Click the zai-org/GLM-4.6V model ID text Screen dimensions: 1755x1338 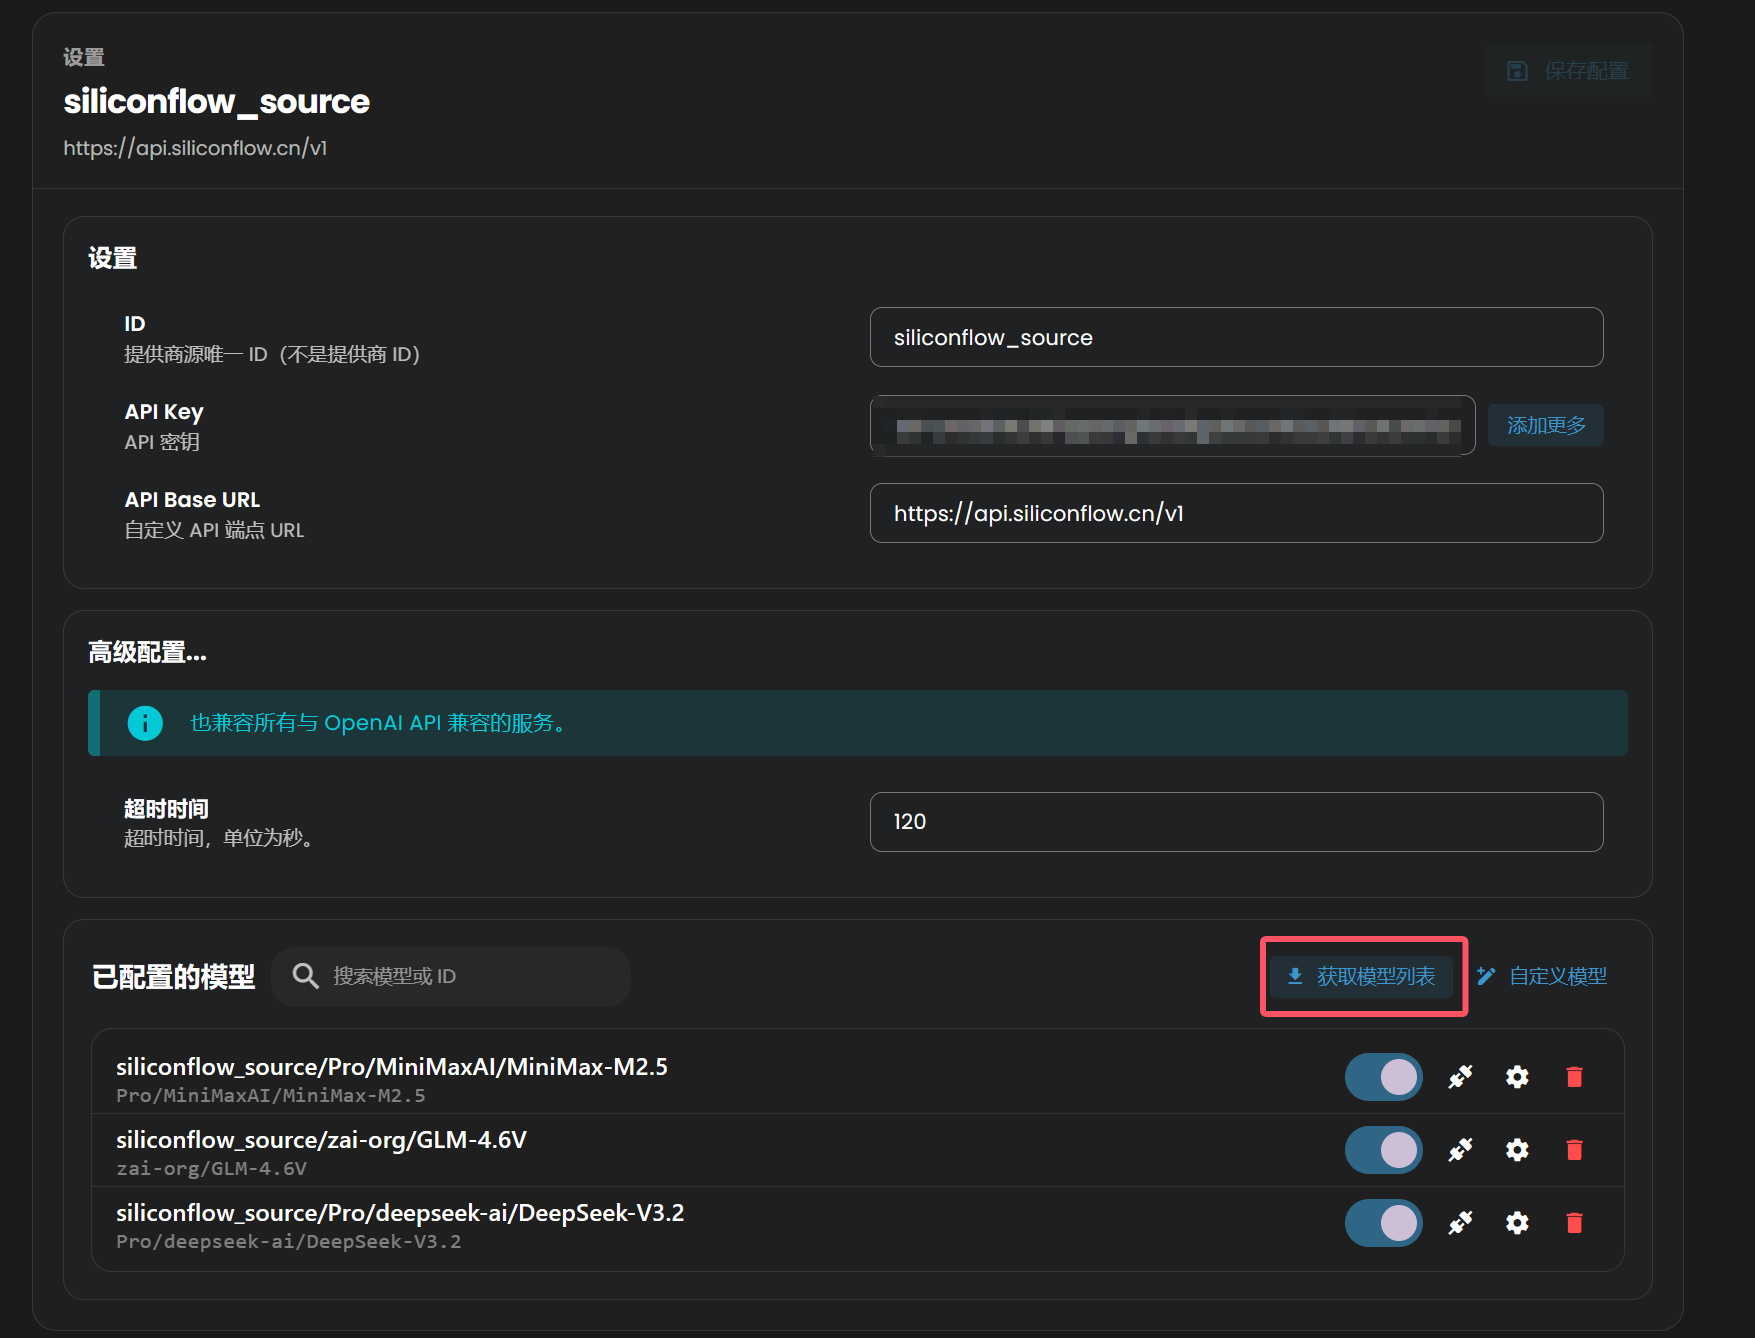[211, 1169]
